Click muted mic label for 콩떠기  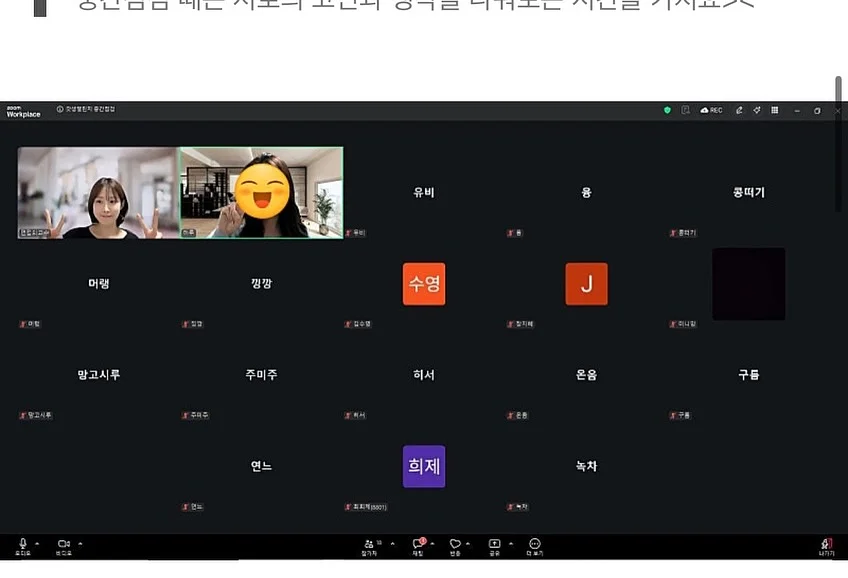click(683, 233)
